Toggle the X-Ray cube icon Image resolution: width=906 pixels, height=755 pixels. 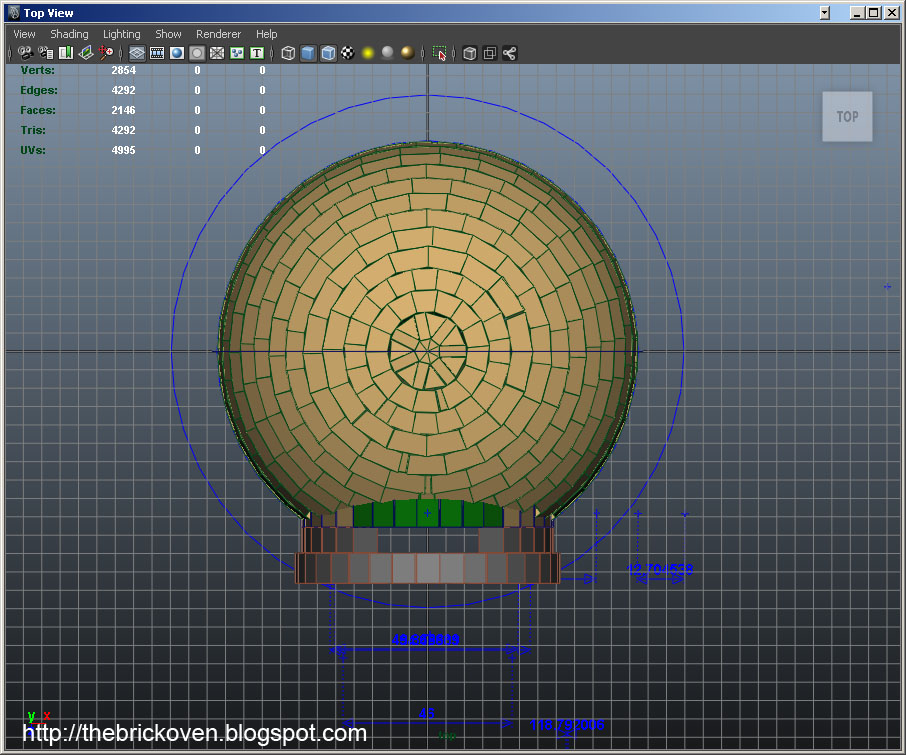point(470,53)
